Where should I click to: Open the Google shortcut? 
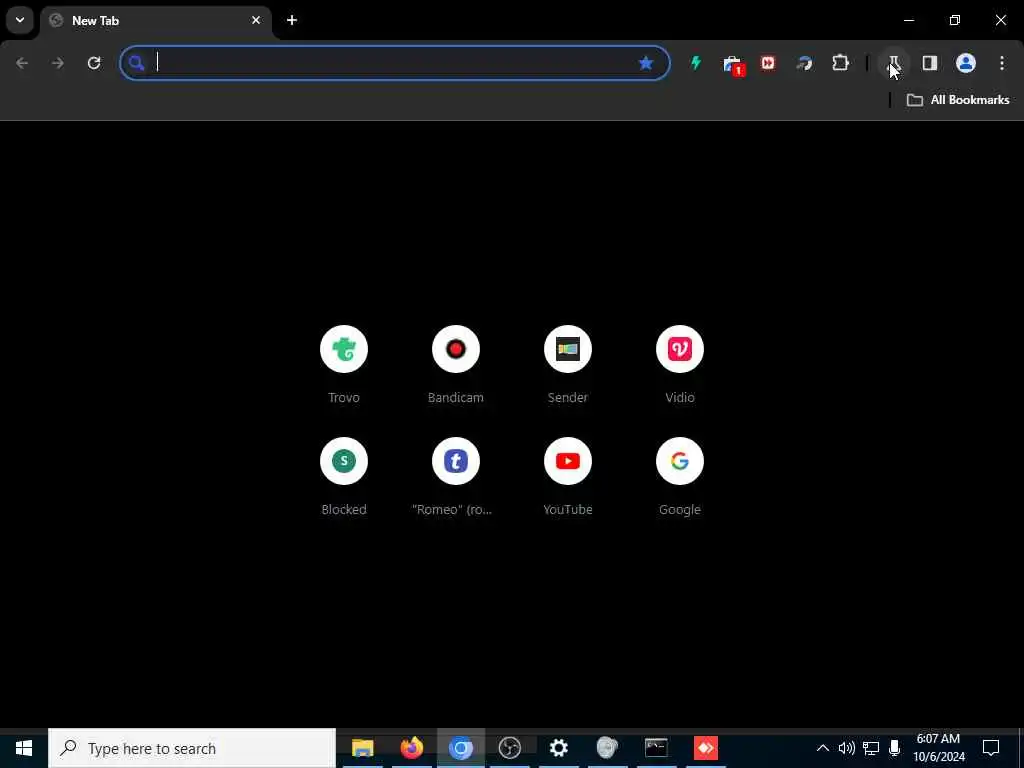pos(680,477)
